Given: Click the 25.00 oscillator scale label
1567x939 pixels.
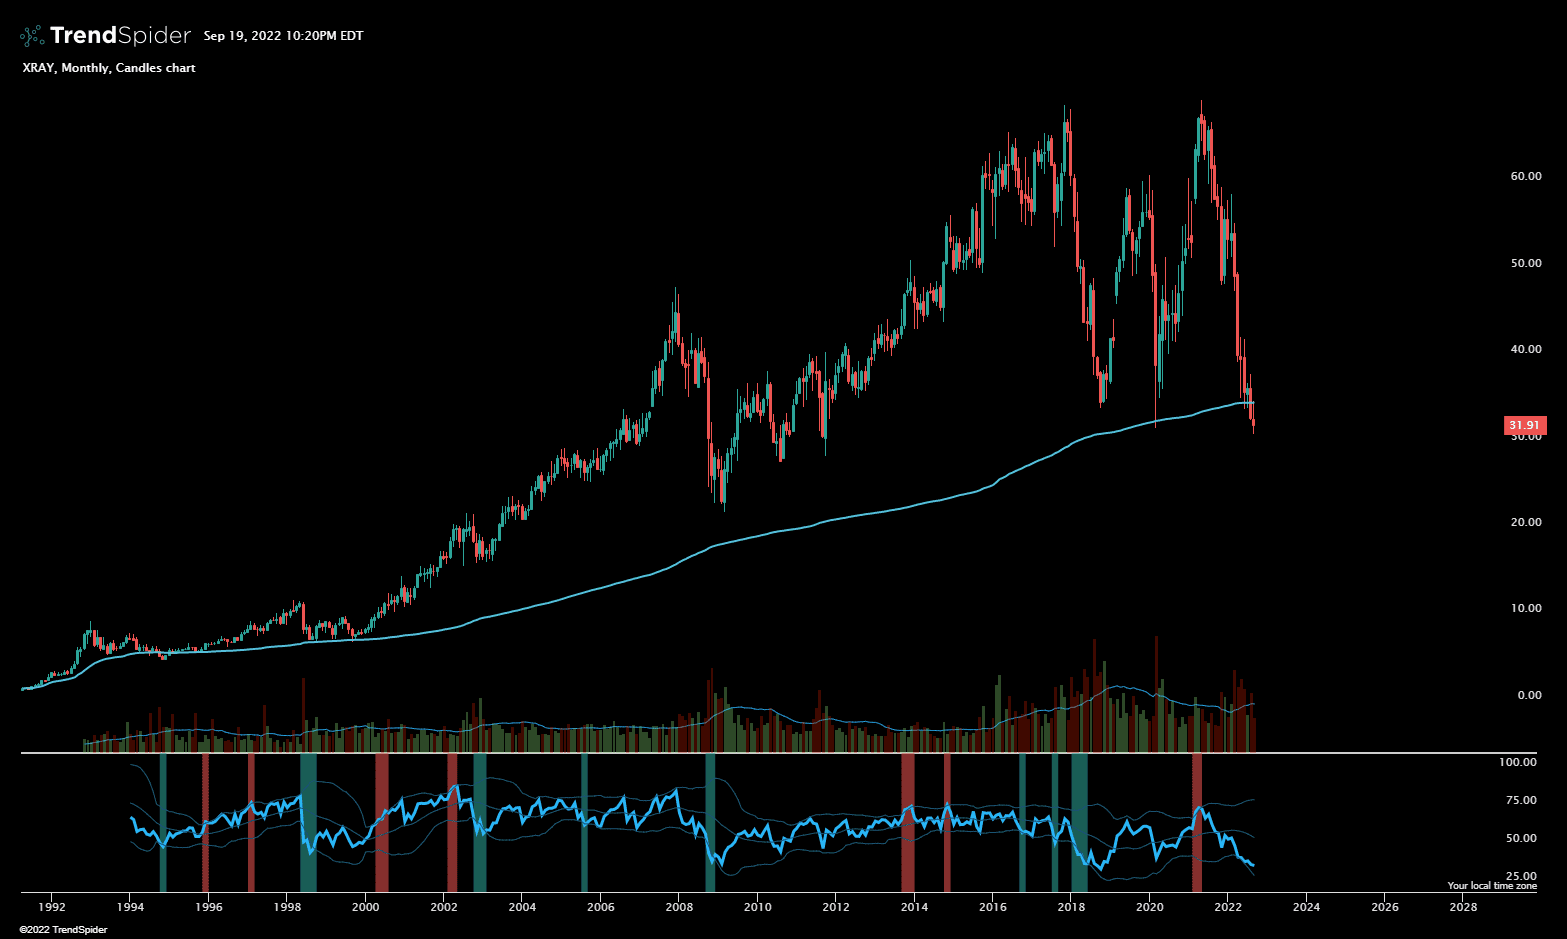Looking at the screenshot, I should (x=1521, y=876).
